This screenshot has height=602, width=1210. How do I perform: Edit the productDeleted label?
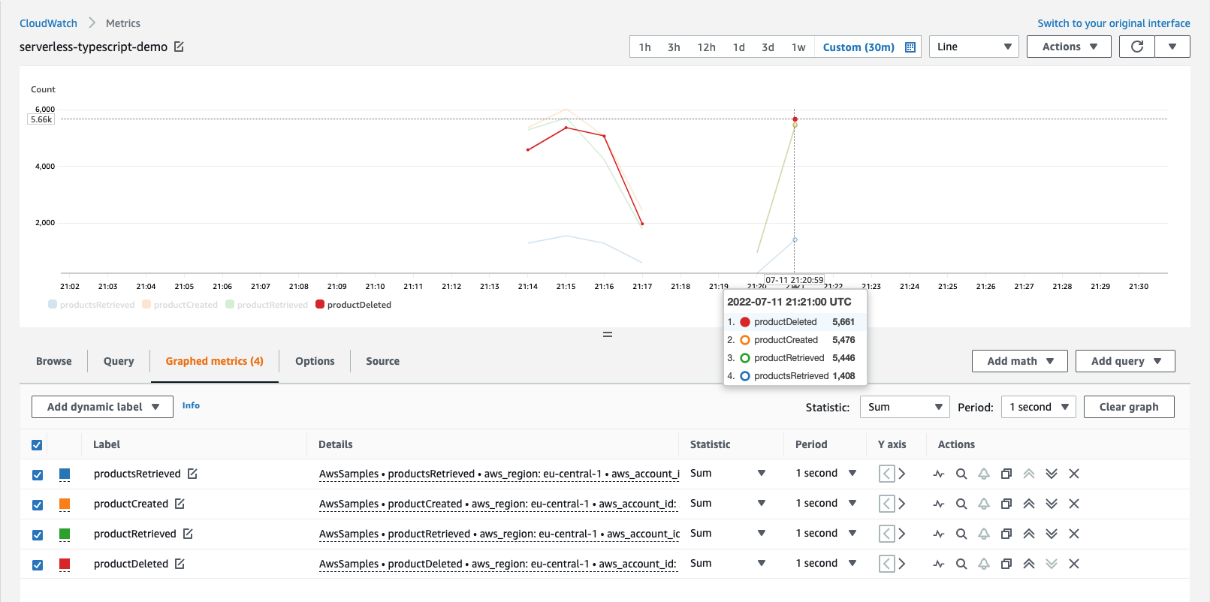tap(180, 564)
